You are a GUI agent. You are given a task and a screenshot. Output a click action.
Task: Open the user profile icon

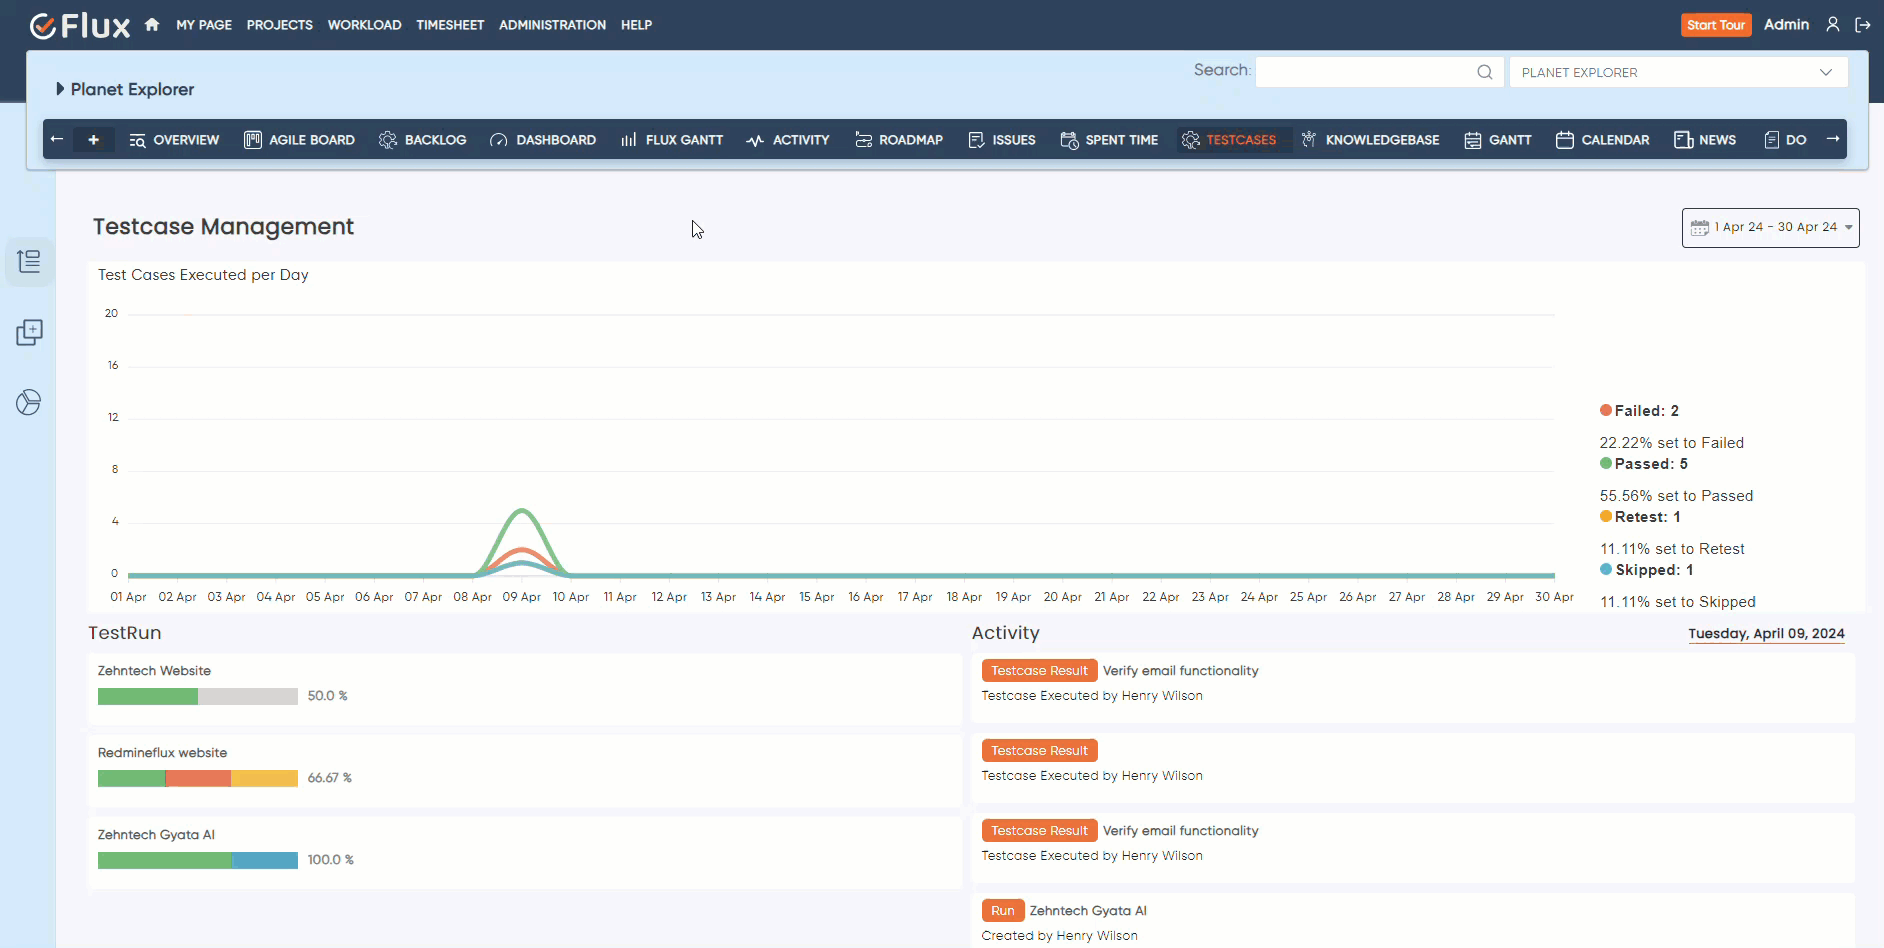pyautogui.click(x=1832, y=25)
